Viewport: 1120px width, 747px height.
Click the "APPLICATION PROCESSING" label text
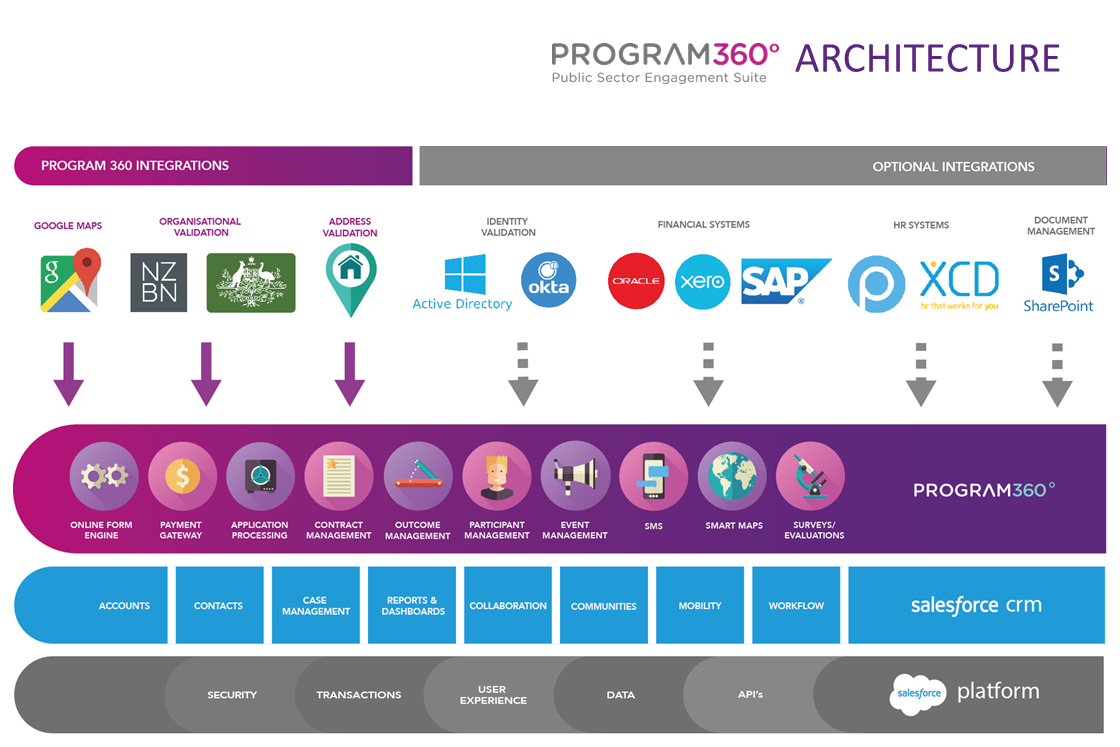click(259, 530)
